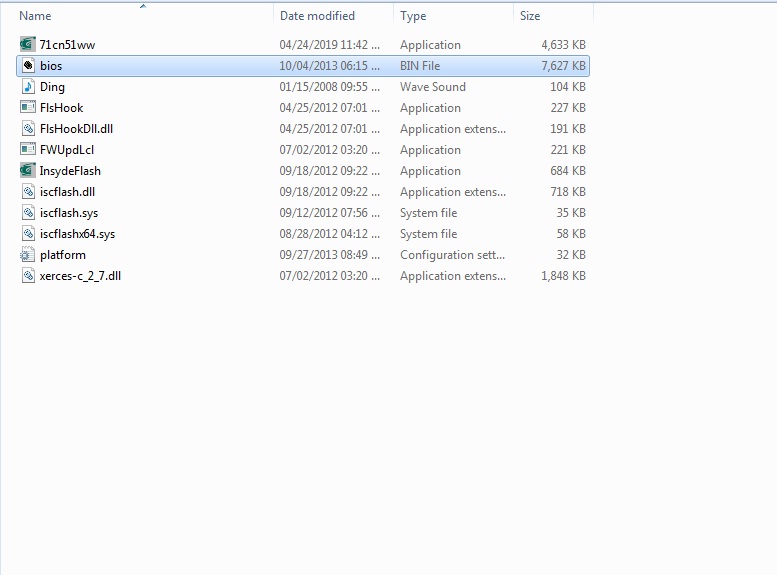This screenshot has height=577, width=777.
Task: Click the 32 KB size cell
Action: pyautogui.click(x=571, y=255)
